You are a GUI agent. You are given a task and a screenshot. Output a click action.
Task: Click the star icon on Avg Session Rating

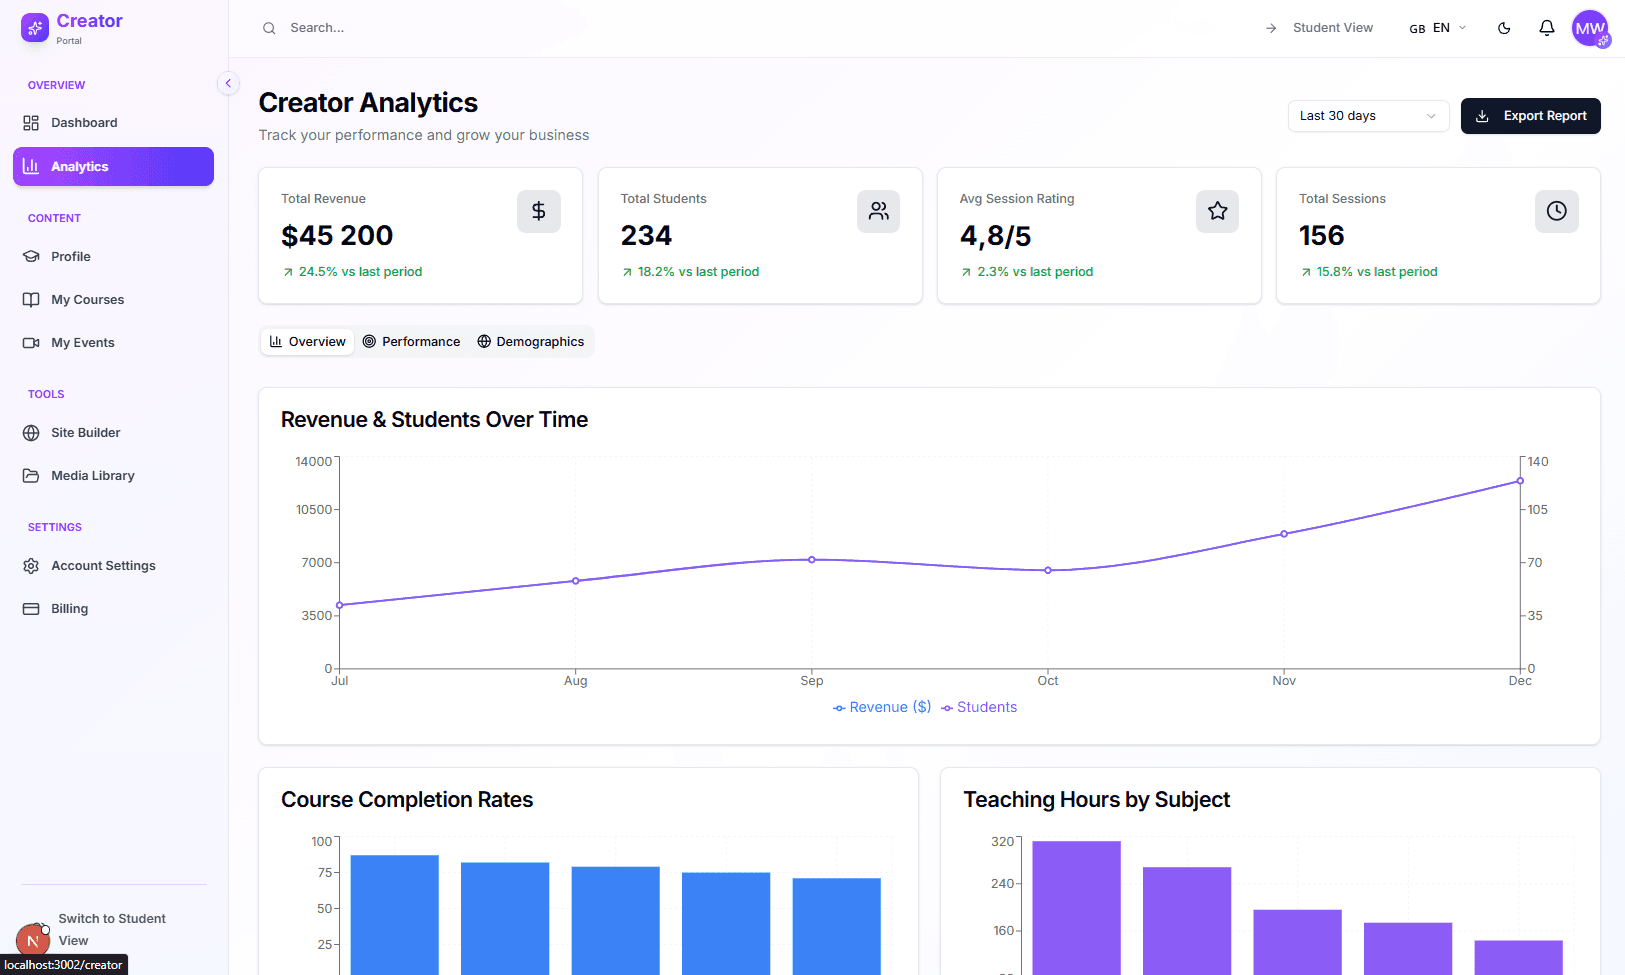(1217, 211)
